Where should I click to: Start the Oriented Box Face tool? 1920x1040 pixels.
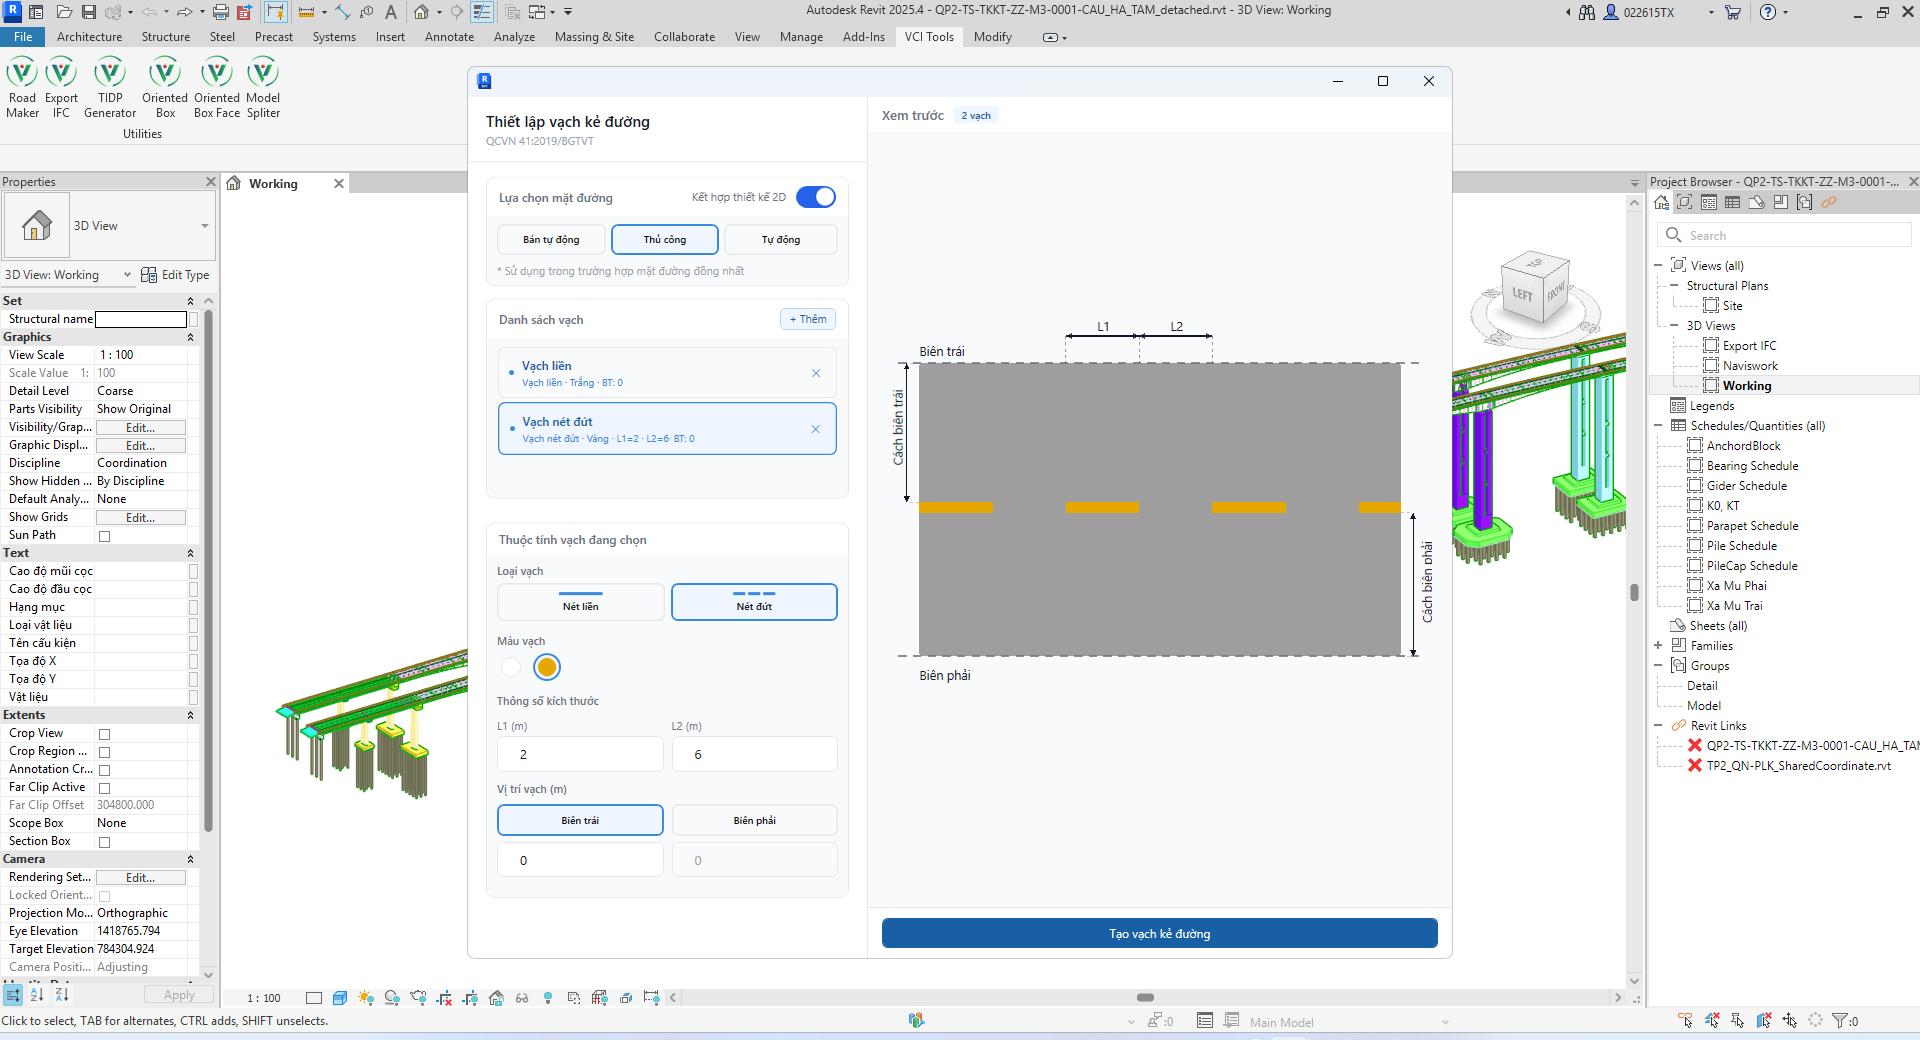[x=217, y=88]
